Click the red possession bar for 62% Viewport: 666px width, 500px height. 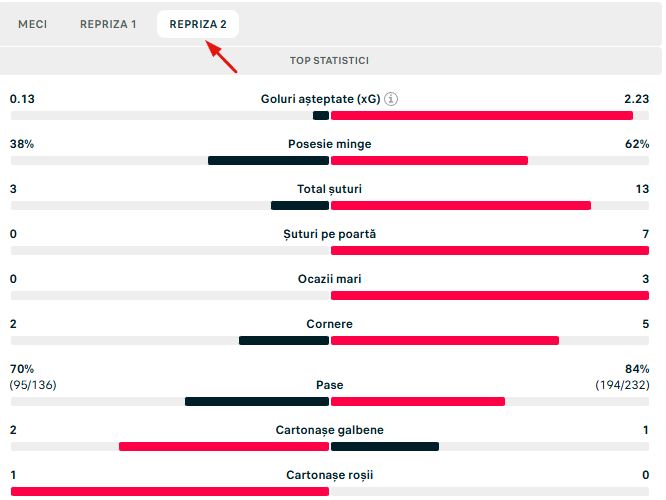click(429, 161)
